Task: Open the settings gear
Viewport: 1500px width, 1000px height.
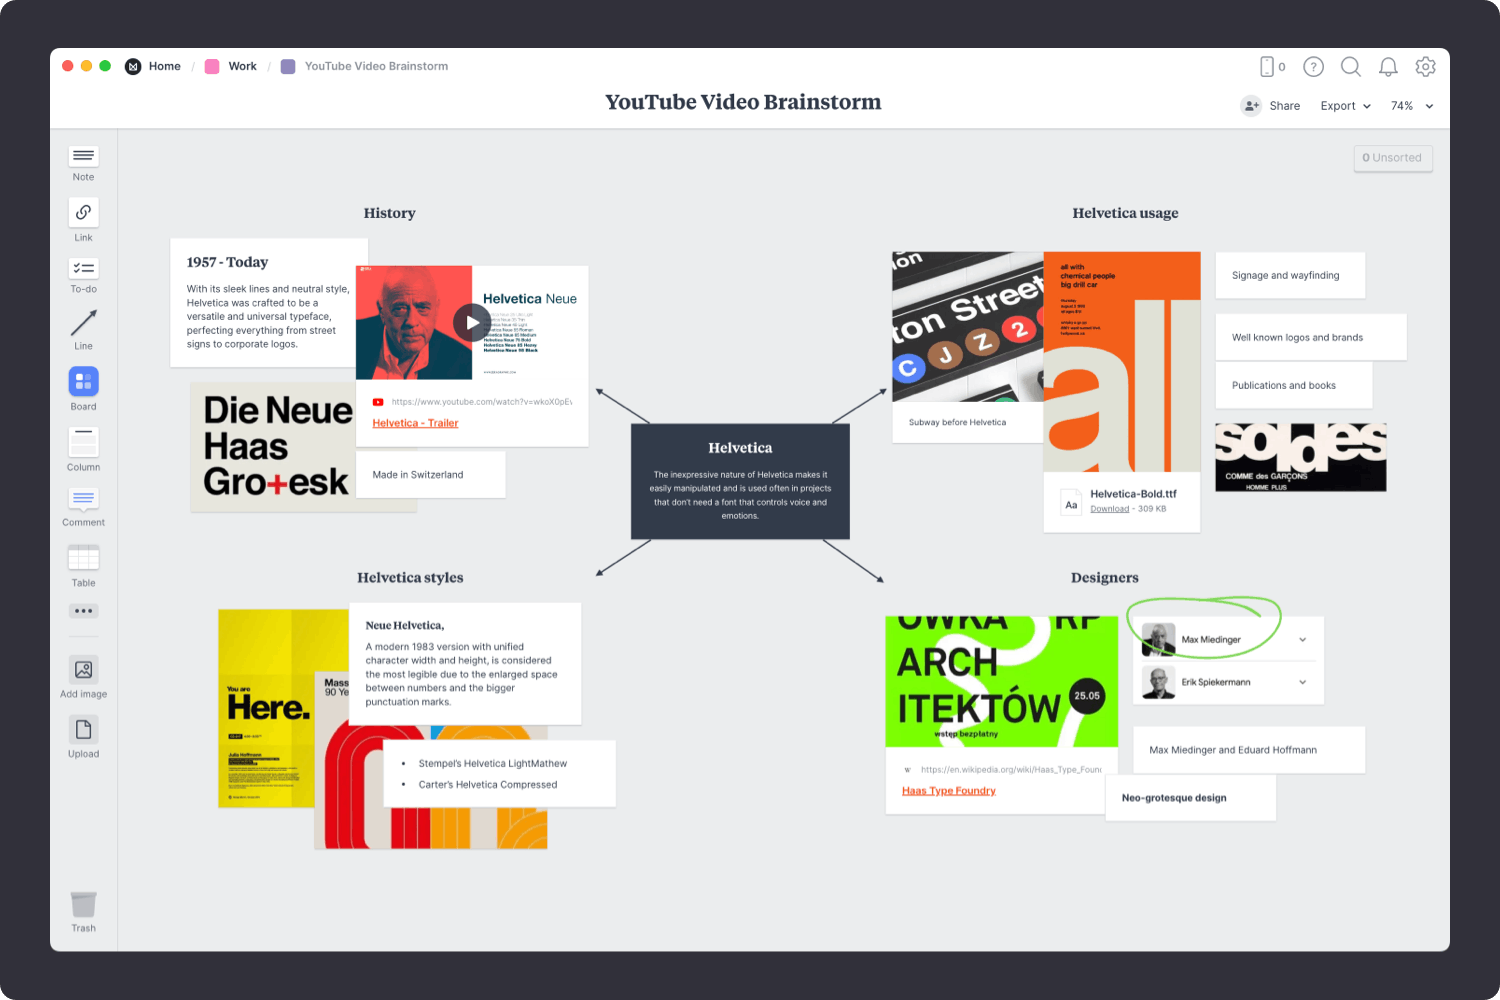Action: click(x=1426, y=67)
